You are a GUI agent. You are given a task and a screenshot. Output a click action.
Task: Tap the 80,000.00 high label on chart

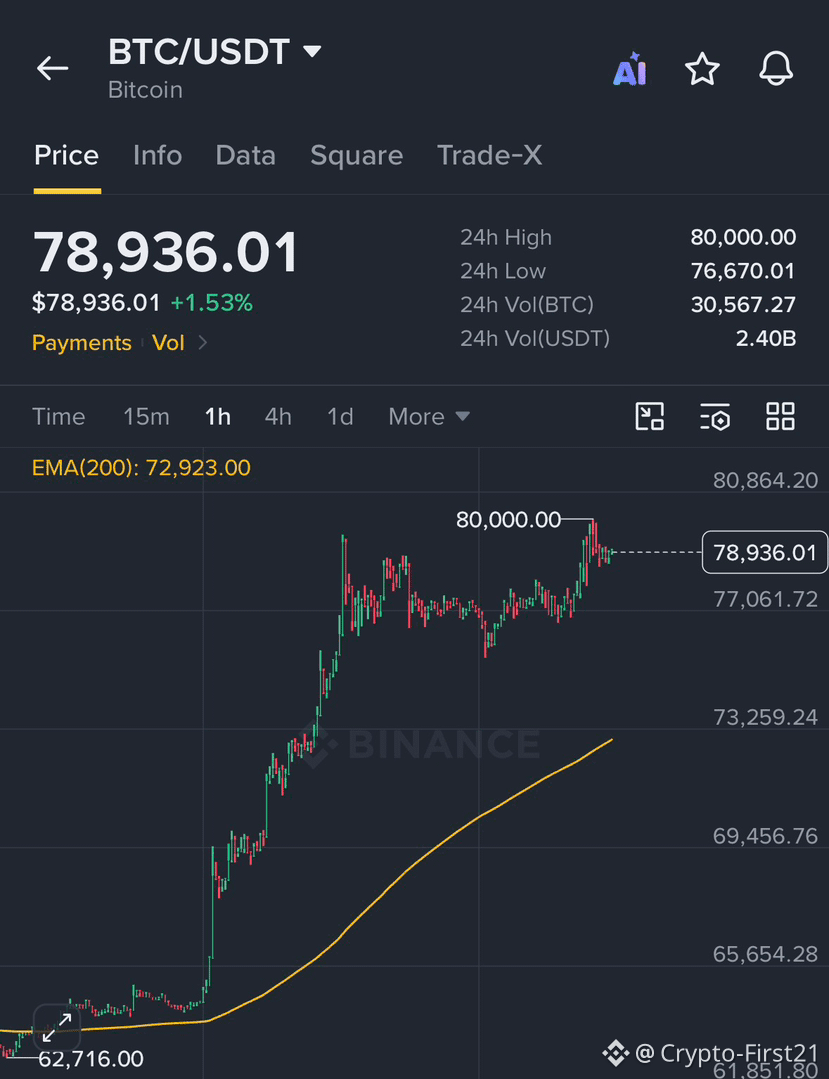tap(508, 520)
